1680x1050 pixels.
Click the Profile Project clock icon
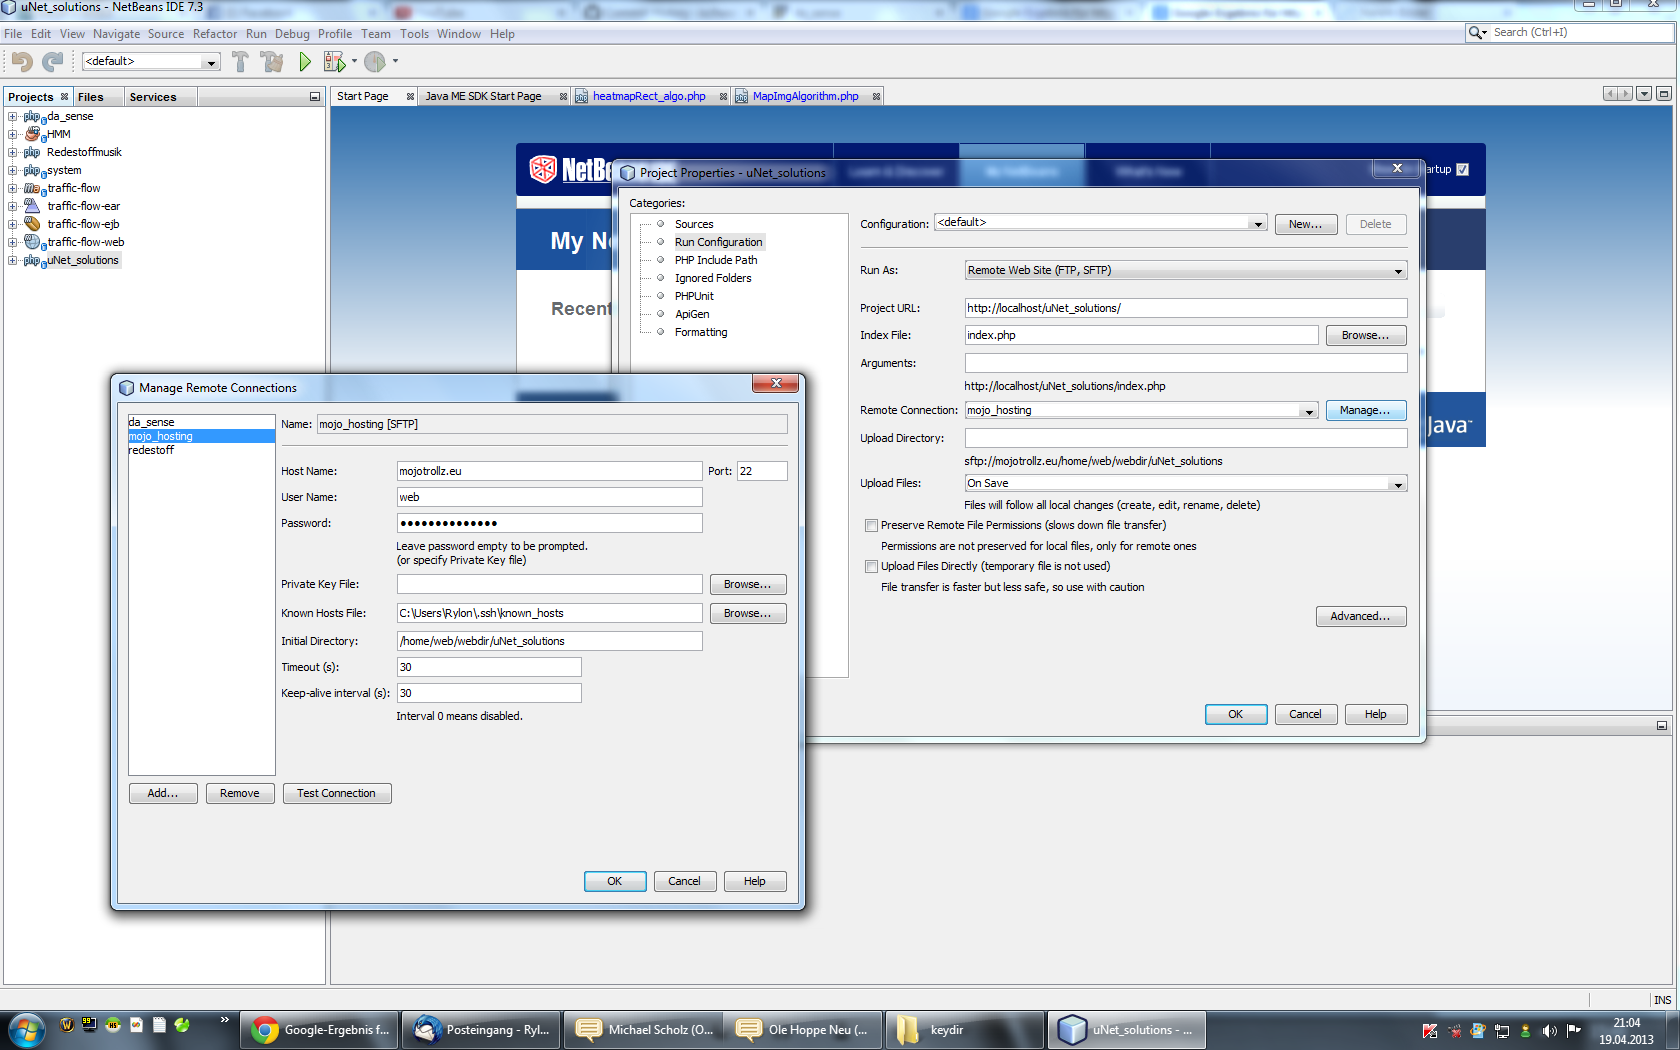pyautogui.click(x=375, y=62)
